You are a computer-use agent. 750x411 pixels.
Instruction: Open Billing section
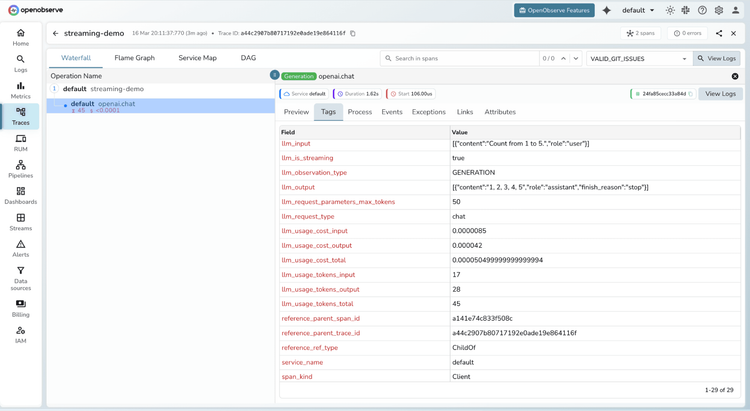pos(21,308)
